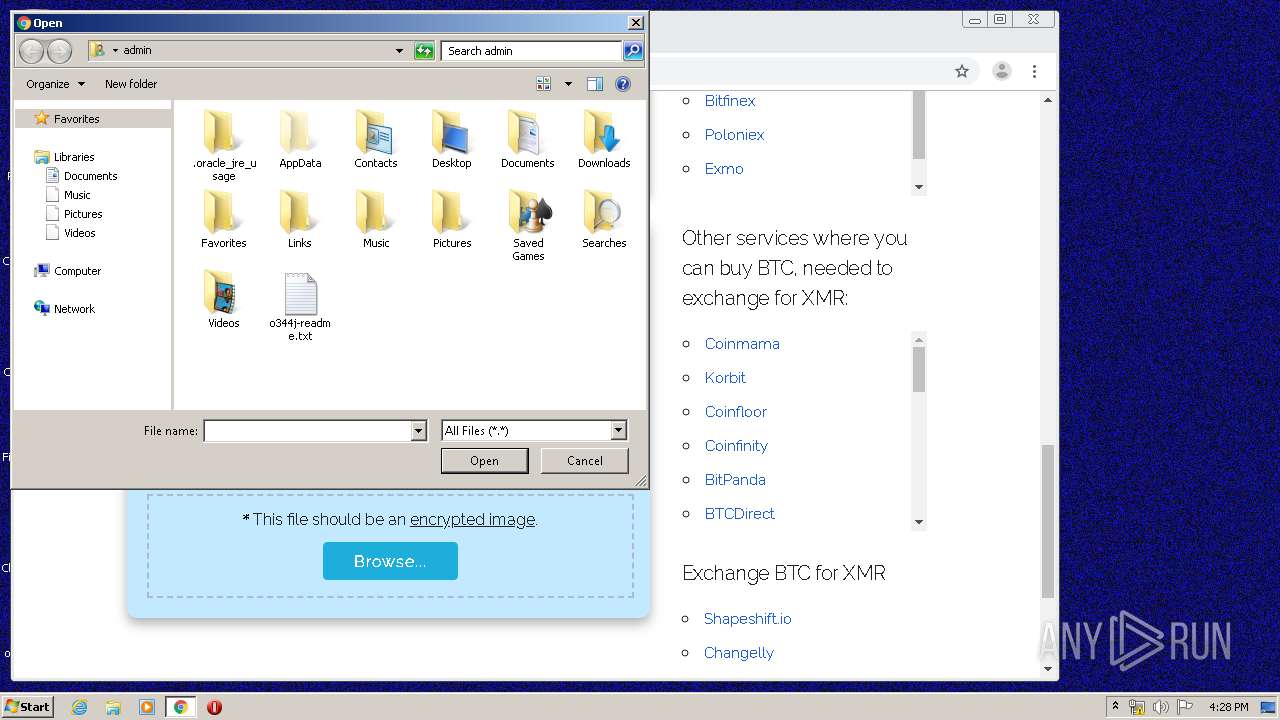Viewport: 1280px width, 720px height.
Task: Open dialog Help button
Action: [x=623, y=84]
